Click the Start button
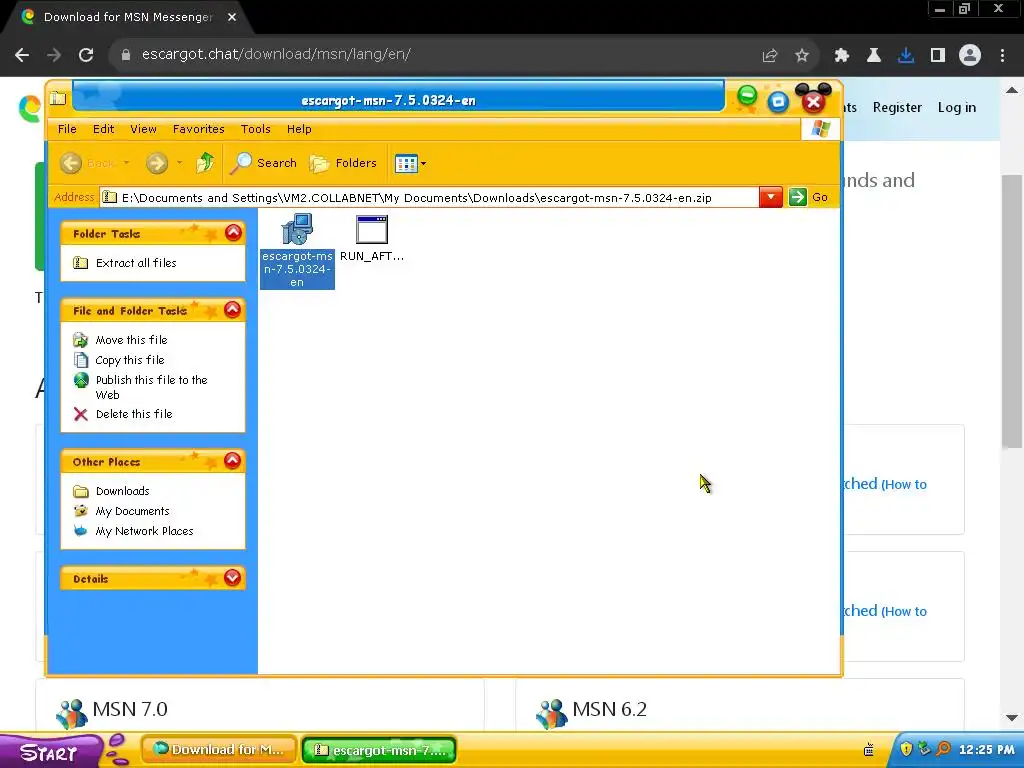 [x=51, y=751]
